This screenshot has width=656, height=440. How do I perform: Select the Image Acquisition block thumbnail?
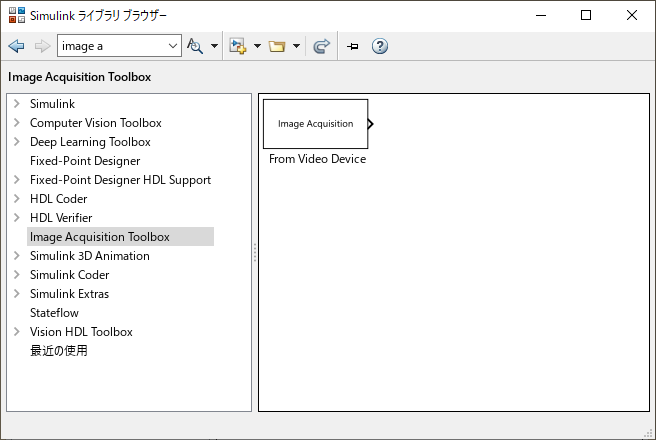click(x=315, y=124)
